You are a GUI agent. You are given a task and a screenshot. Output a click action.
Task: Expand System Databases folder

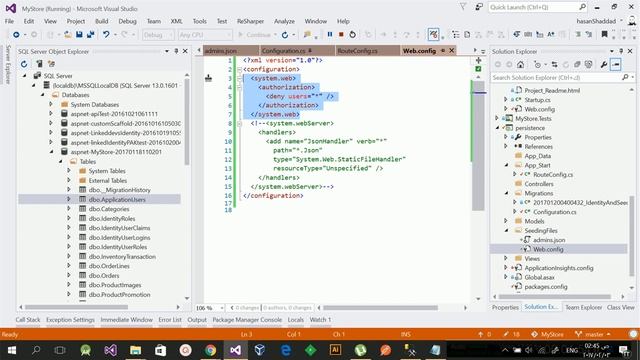click(x=51, y=104)
